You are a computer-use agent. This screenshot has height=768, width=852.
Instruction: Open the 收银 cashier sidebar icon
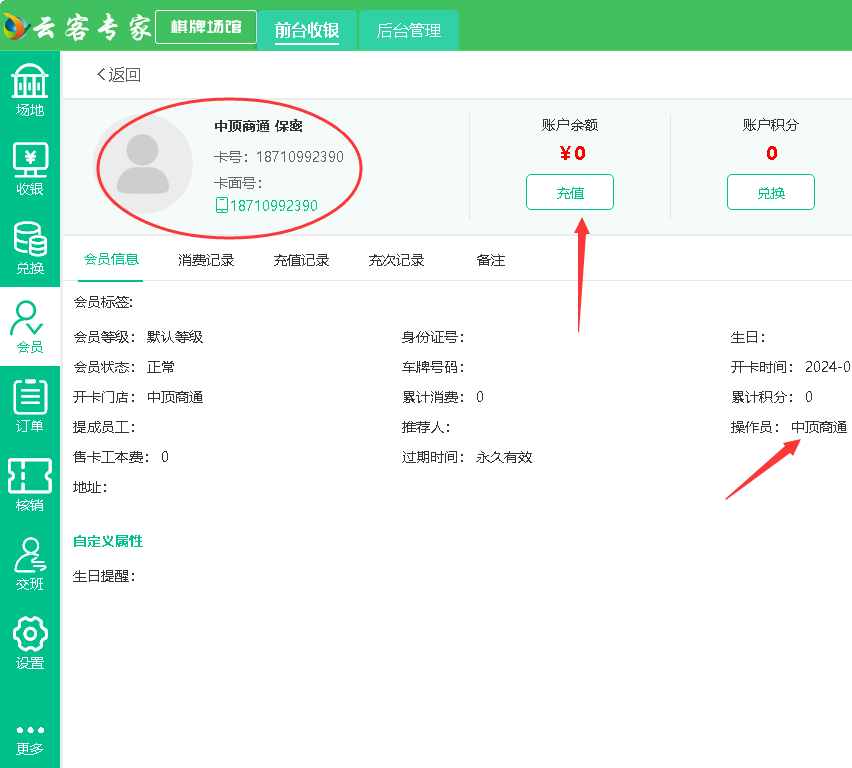30,168
